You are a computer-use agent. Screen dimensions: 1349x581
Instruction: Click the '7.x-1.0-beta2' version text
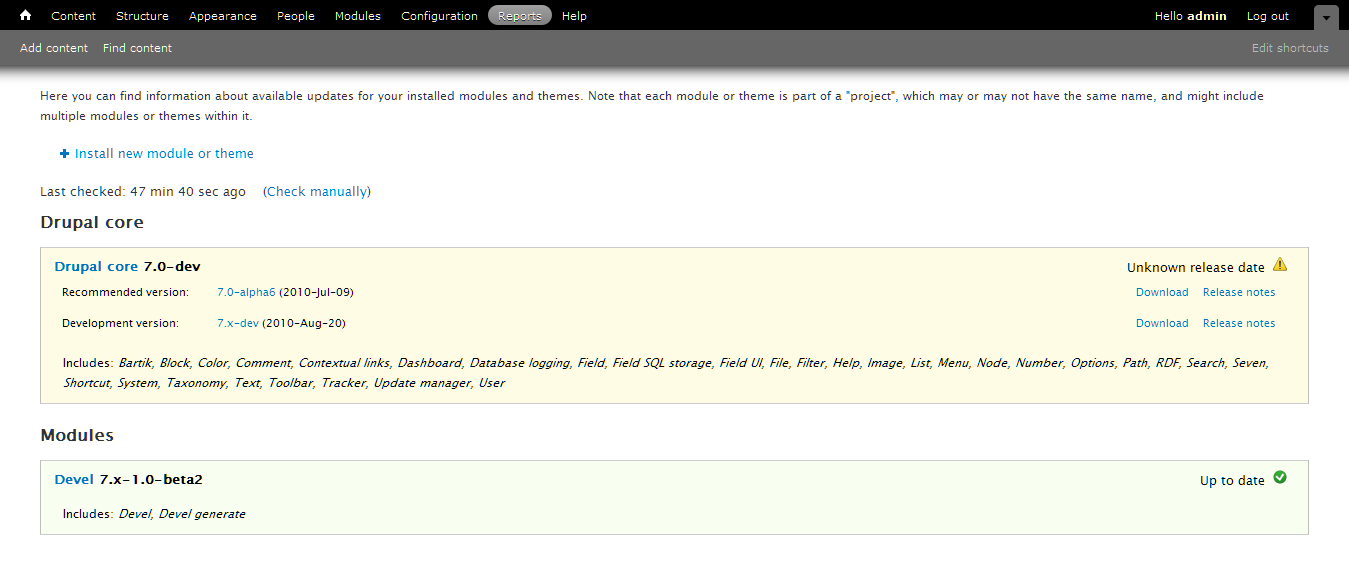click(151, 480)
